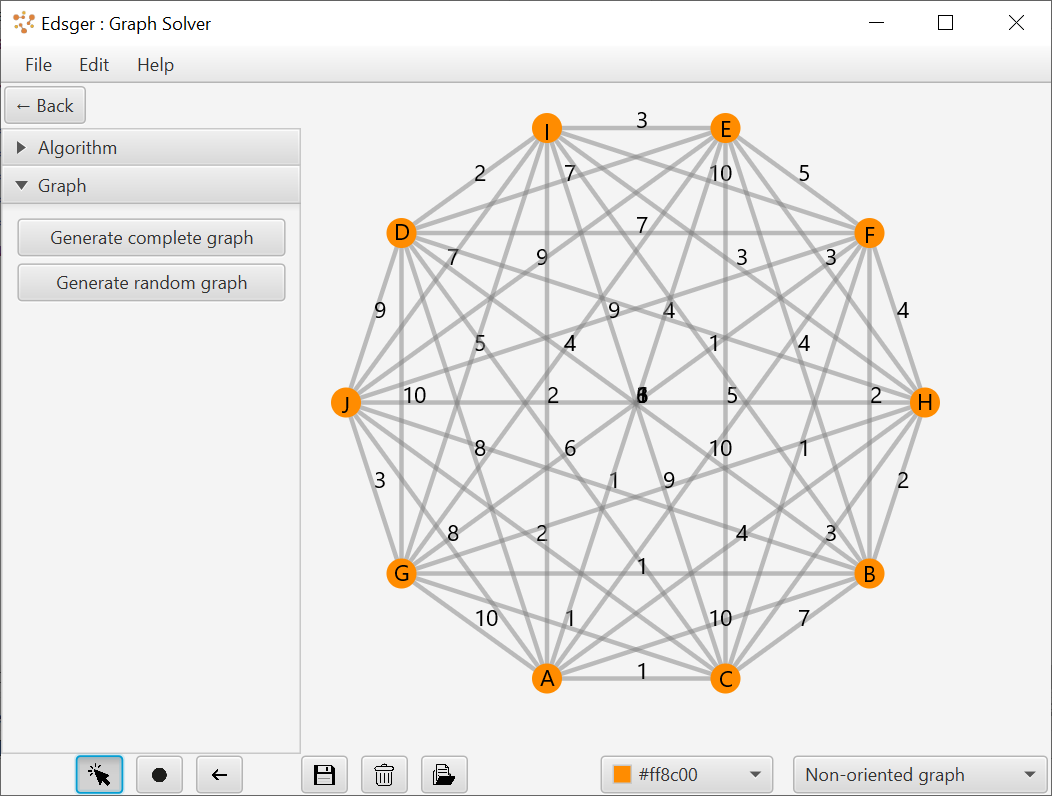The height and width of the screenshot is (796, 1052).
Task: Click the orange #ff8c00 color swatch
Action: click(x=622, y=775)
